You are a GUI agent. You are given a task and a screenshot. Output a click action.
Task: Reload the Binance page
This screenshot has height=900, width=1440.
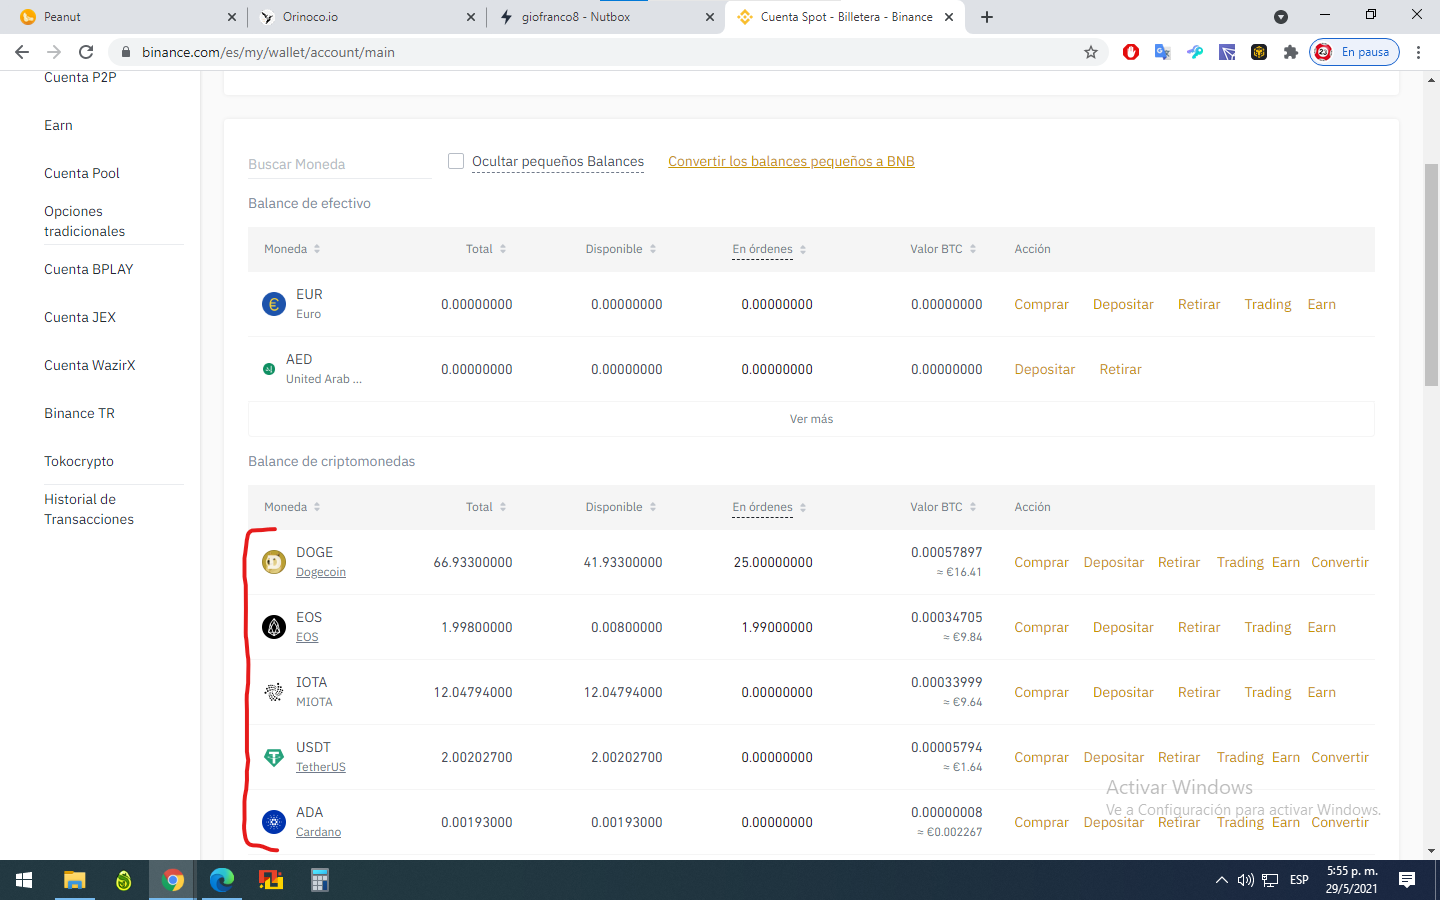(86, 52)
